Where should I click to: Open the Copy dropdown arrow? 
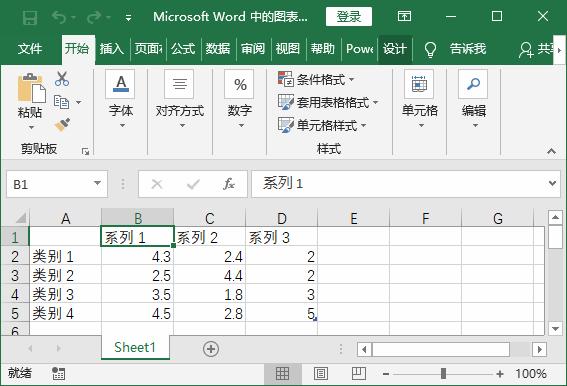pos(78,102)
